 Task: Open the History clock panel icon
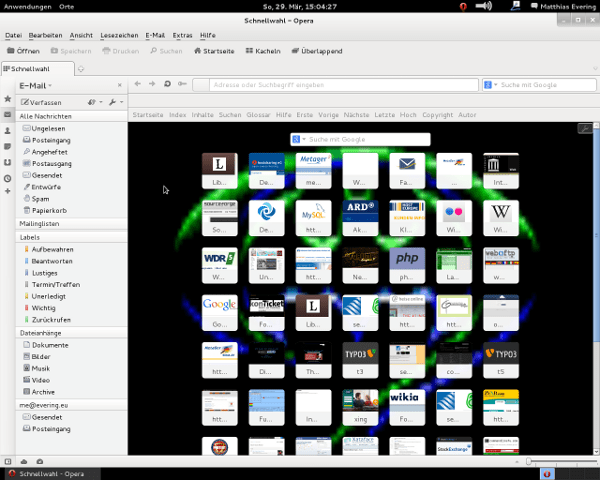click(7, 178)
